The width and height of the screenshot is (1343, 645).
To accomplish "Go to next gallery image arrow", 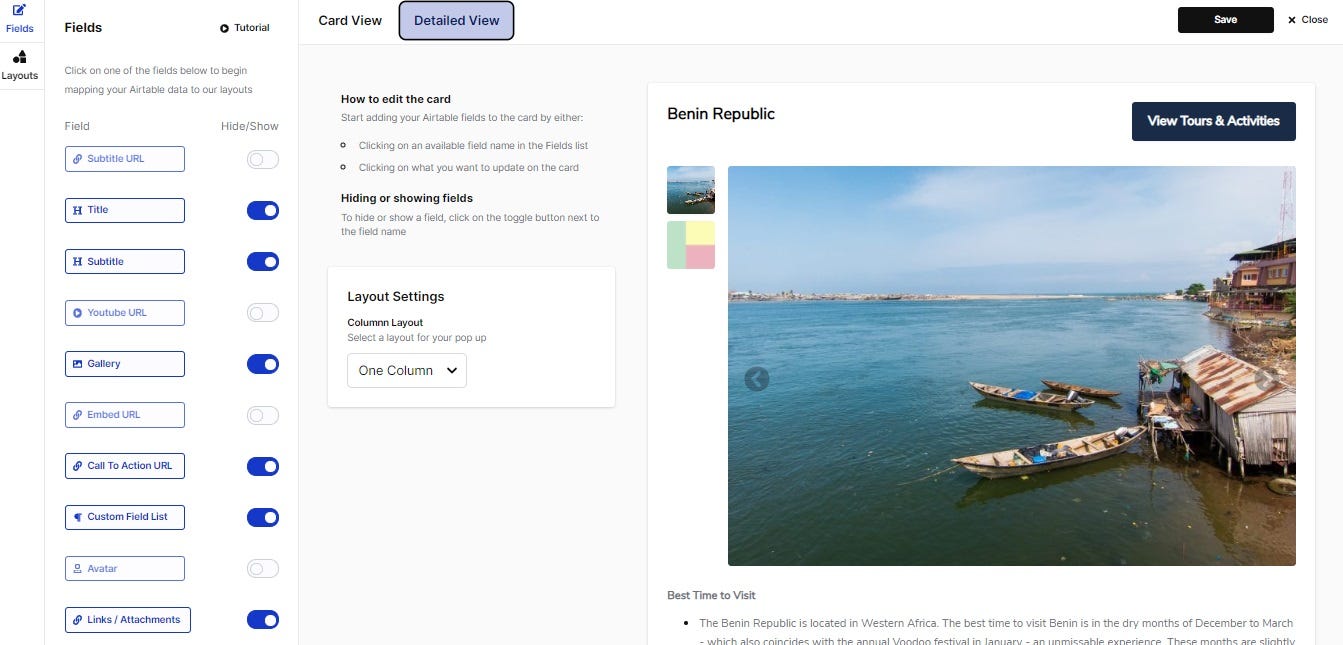I will 1266,379.
